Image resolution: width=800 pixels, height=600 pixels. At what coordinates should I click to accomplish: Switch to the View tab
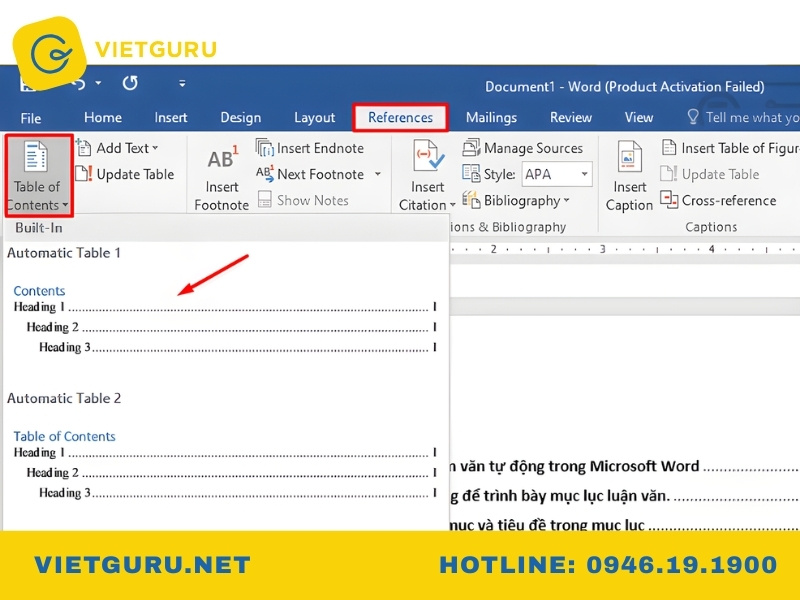pyautogui.click(x=639, y=118)
